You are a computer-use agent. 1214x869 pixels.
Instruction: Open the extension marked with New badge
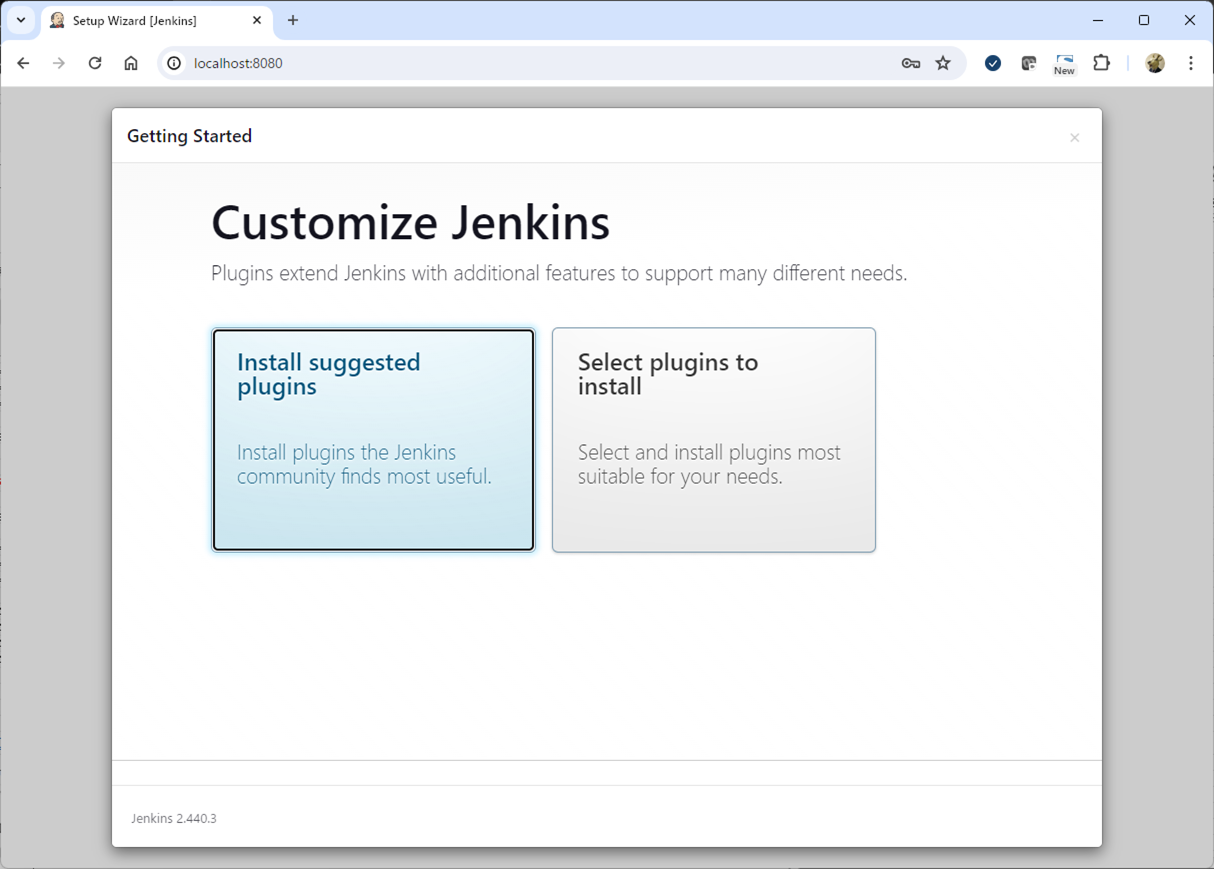click(1064, 62)
